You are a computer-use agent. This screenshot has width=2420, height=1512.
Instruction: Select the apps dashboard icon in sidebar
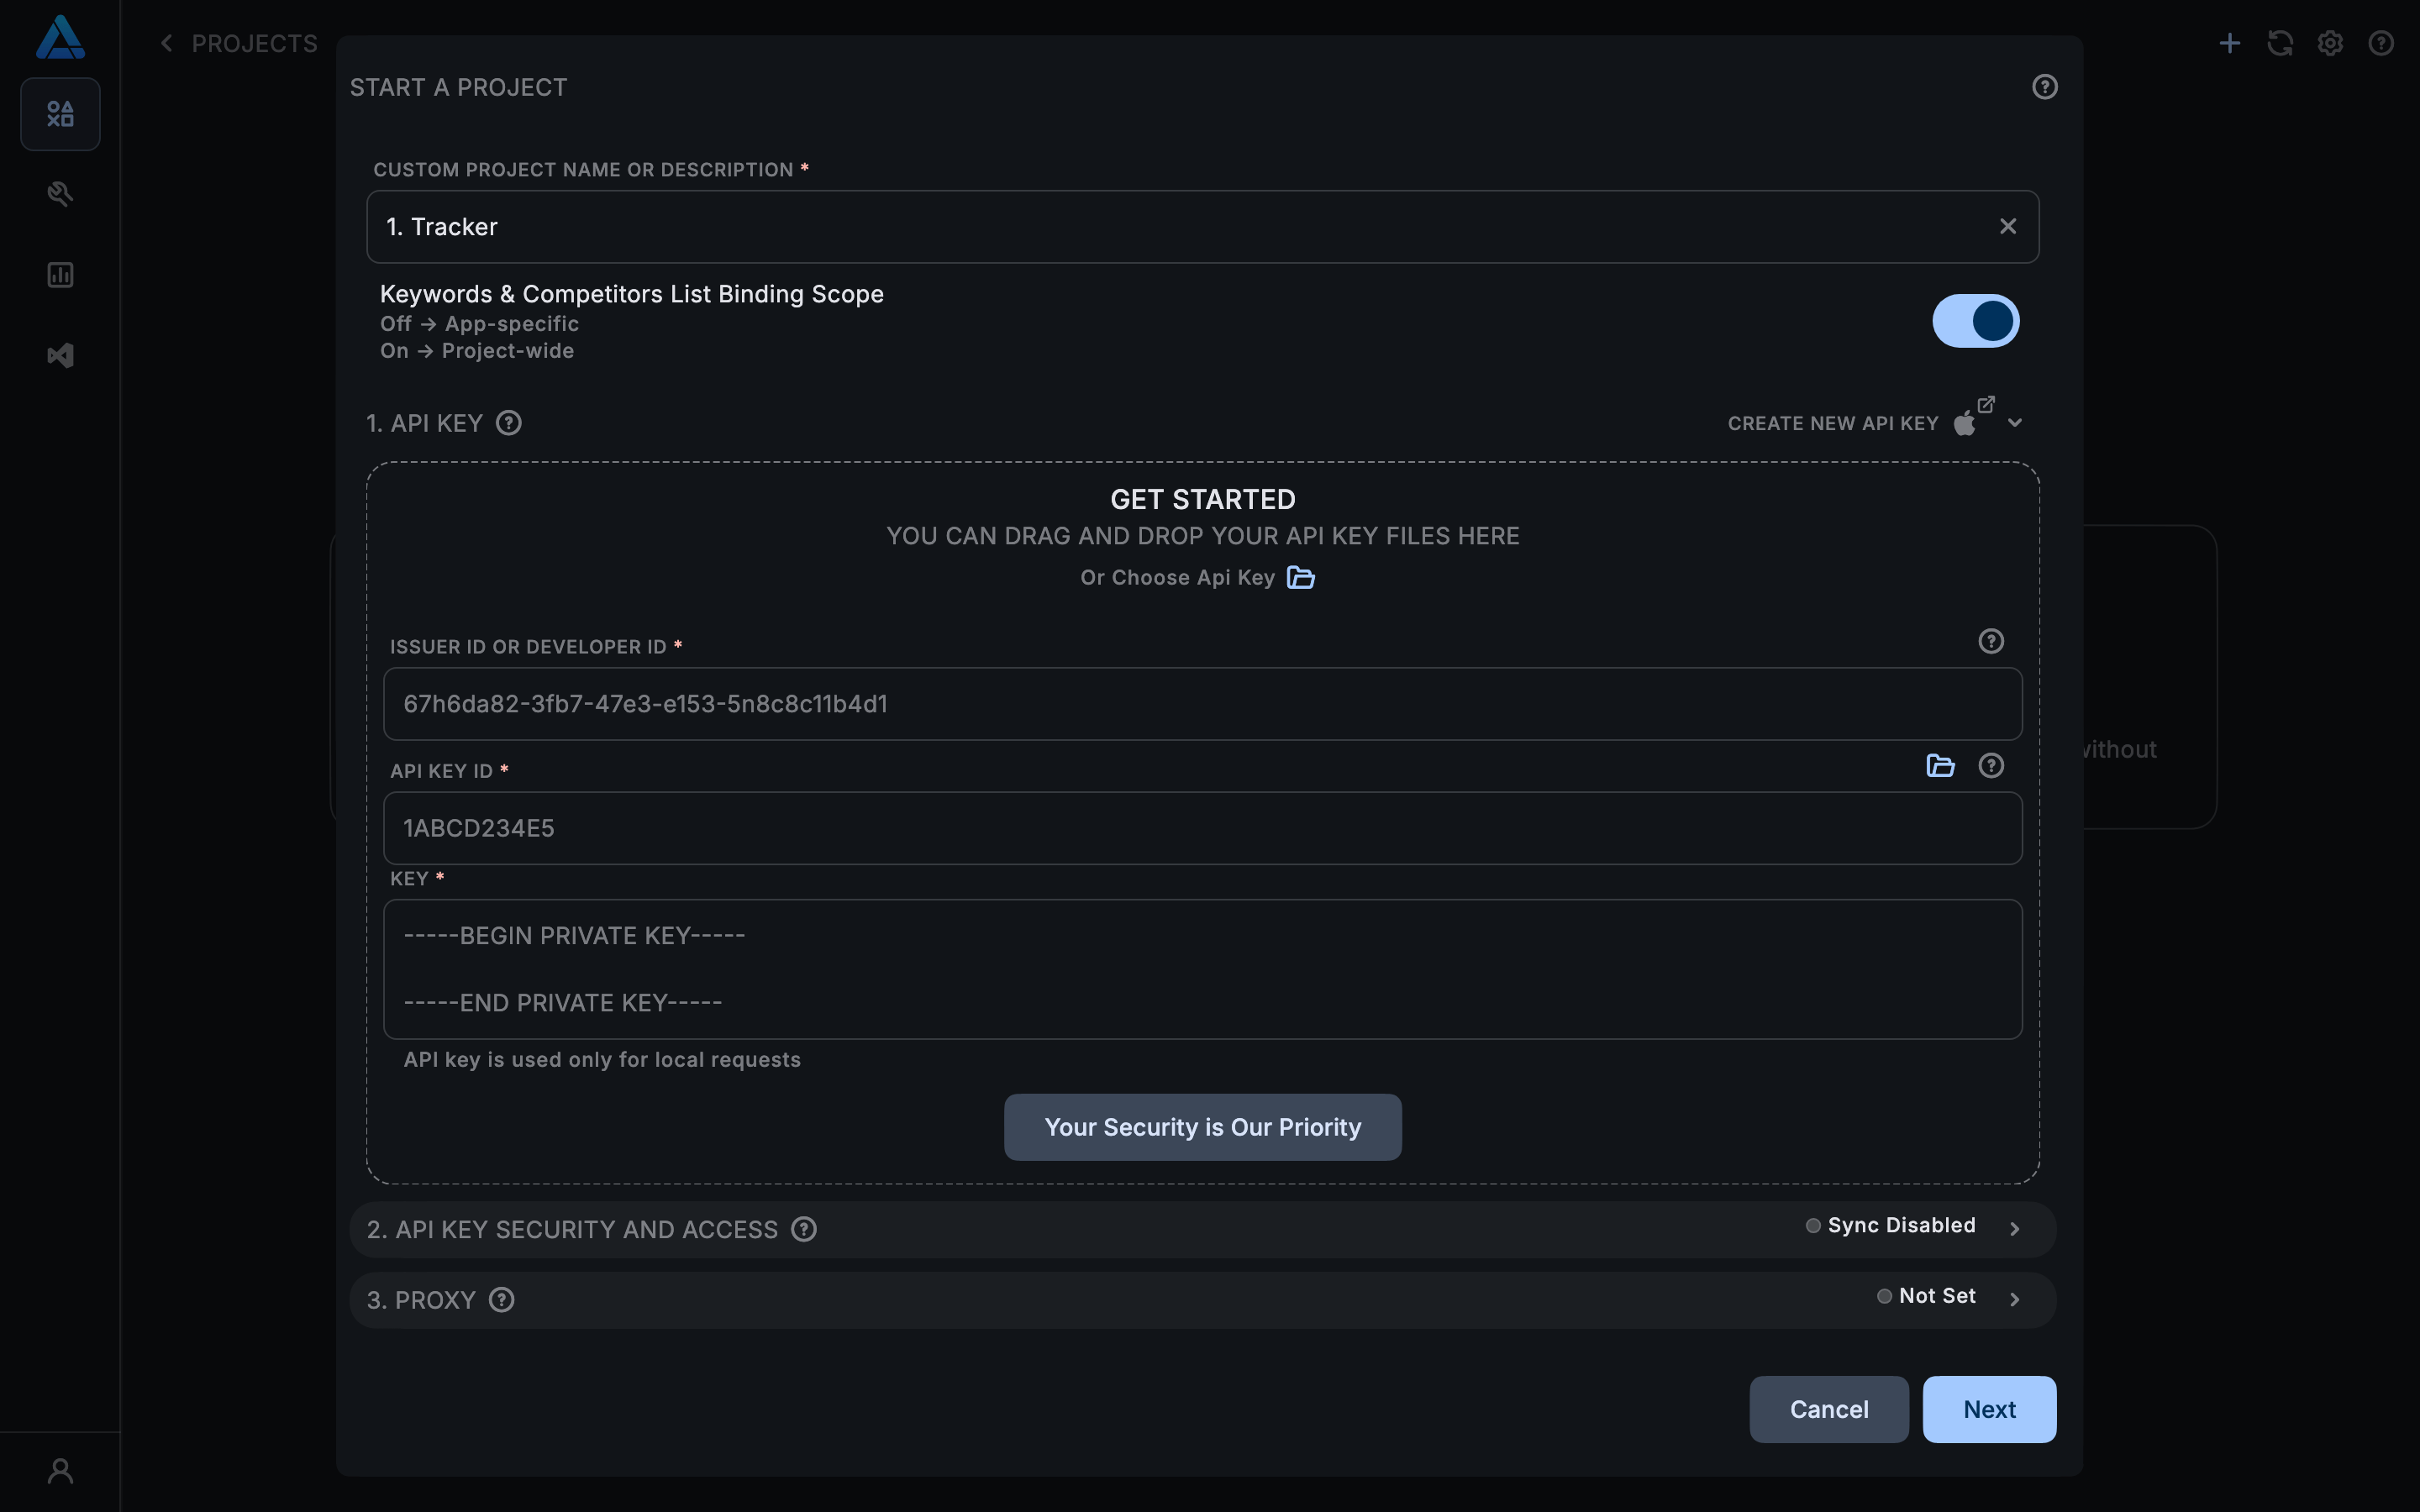point(60,114)
